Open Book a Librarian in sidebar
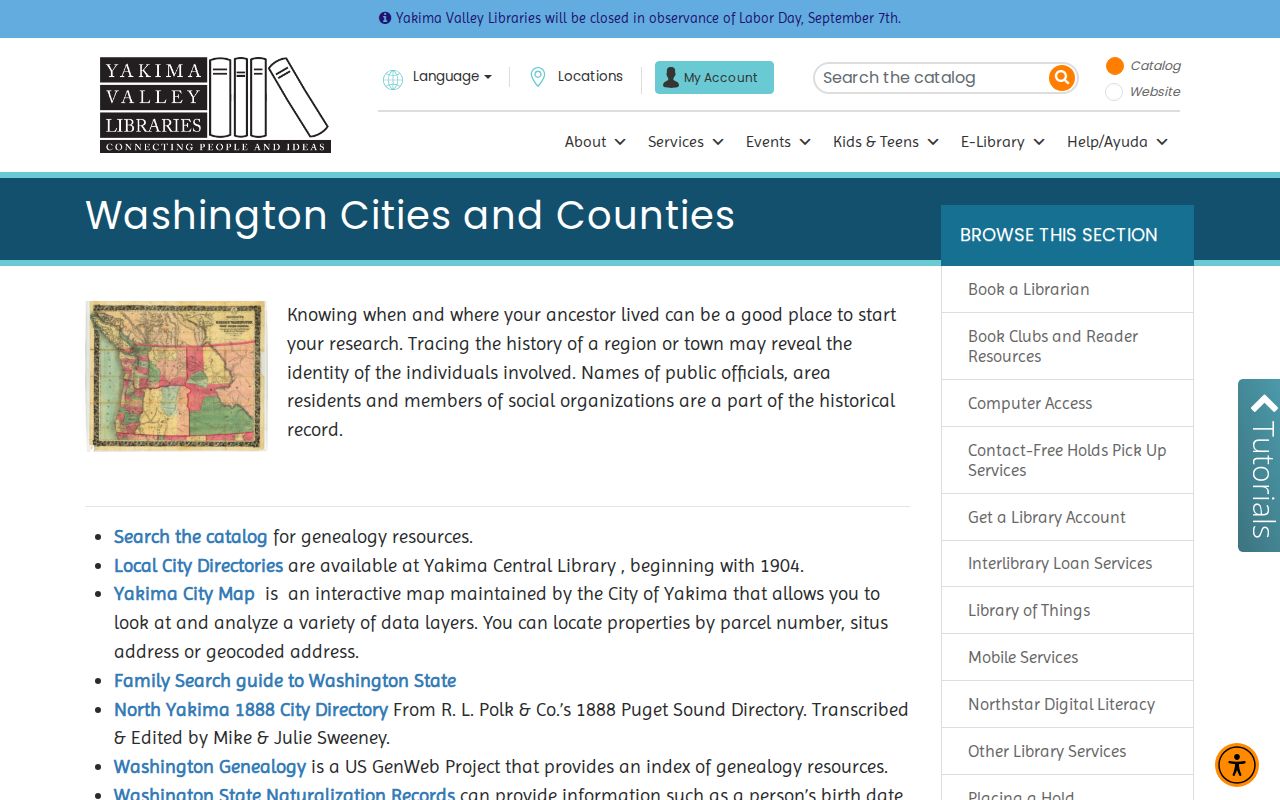The width and height of the screenshot is (1280, 800). (x=1067, y=289)
